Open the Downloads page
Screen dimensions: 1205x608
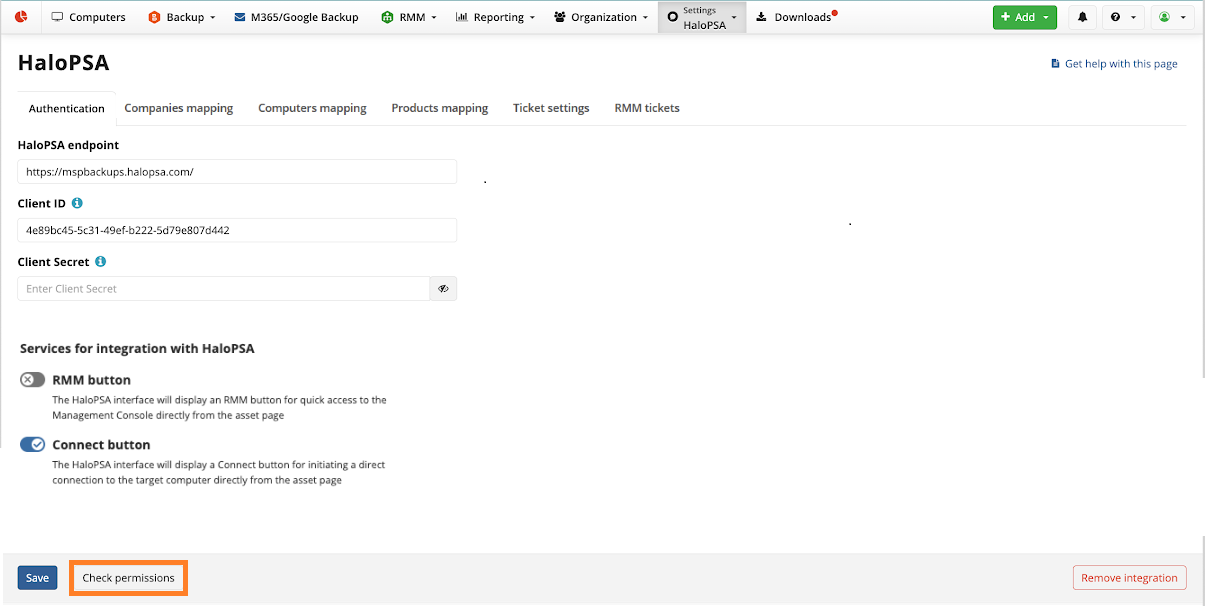[795, 17]
